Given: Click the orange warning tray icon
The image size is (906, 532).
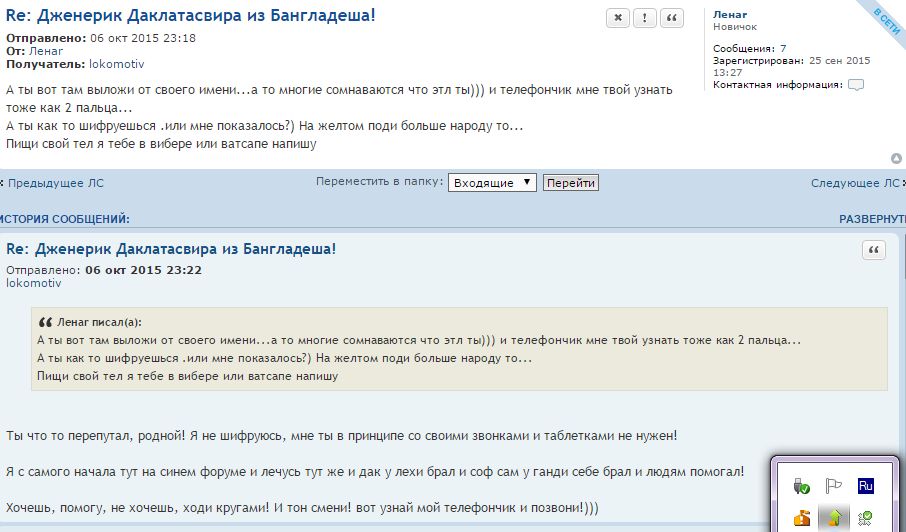Looking at the screenshot, I should 801,517.
